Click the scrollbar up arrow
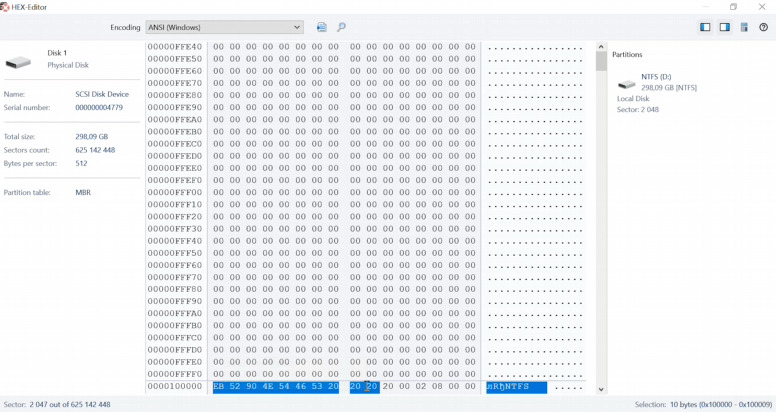This screenshot has height=412, width=776. point(601,47)
